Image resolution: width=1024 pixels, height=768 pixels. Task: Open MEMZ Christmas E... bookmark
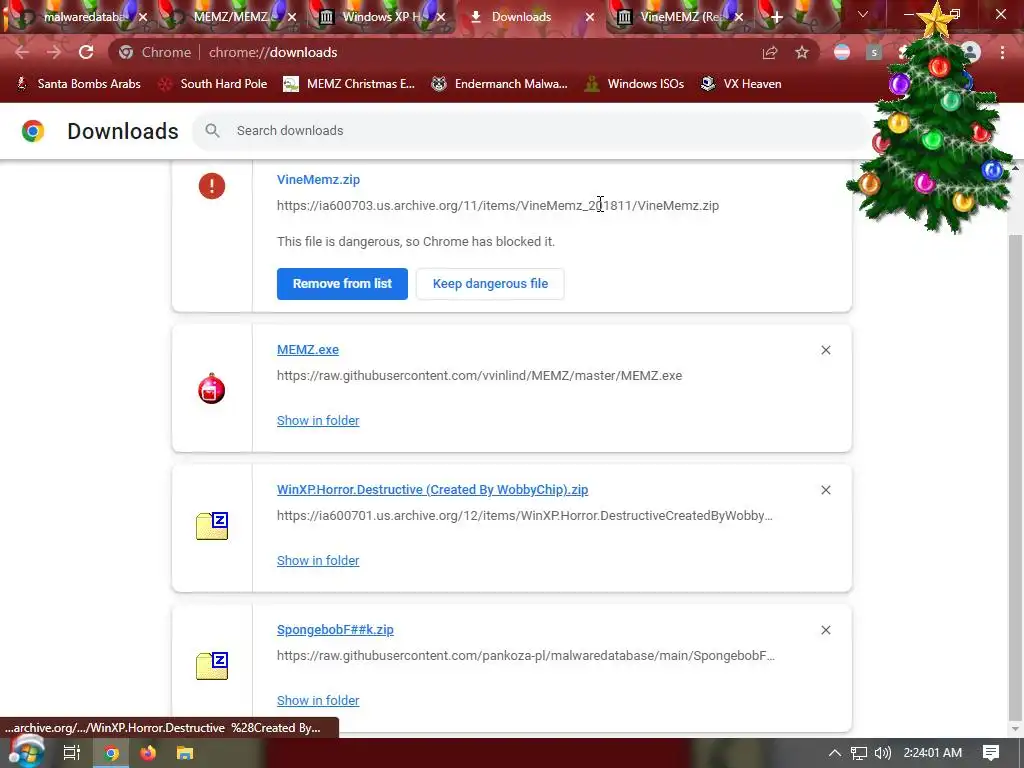click(349, 84)
